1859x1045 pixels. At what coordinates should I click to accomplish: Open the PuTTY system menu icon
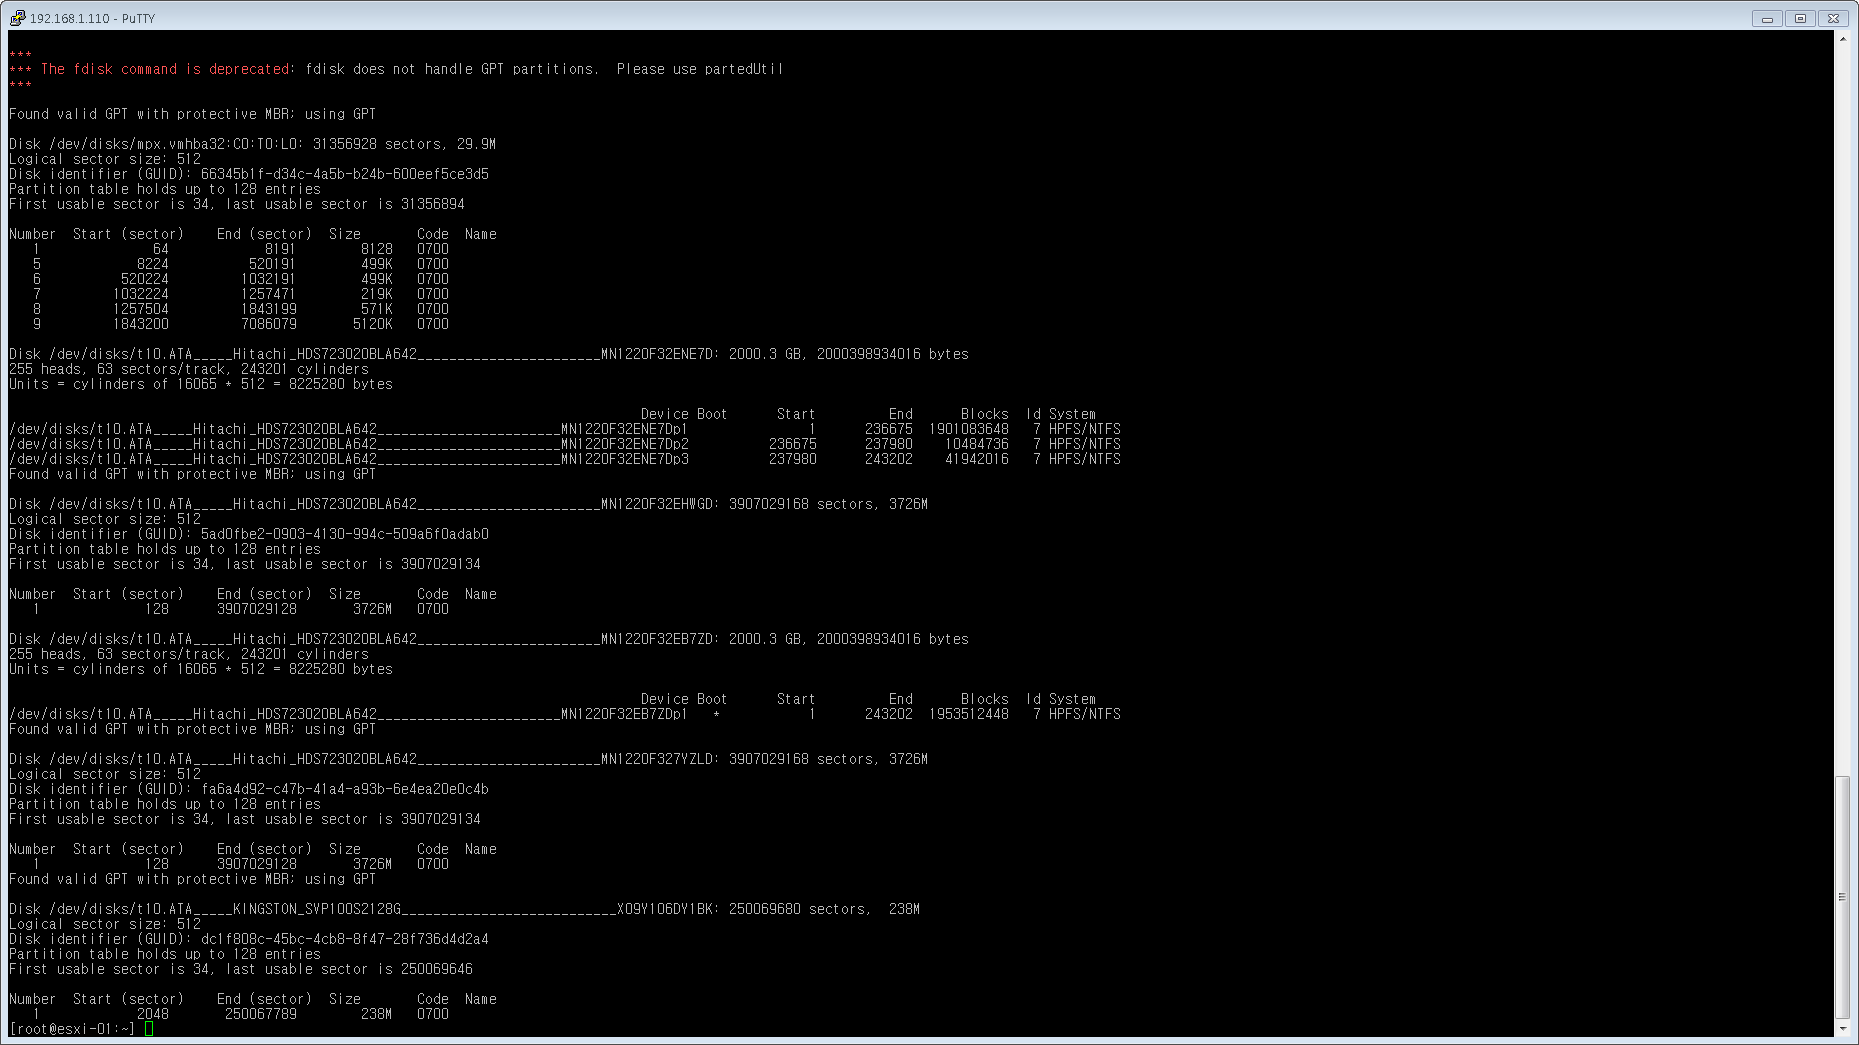pos(17,18)
